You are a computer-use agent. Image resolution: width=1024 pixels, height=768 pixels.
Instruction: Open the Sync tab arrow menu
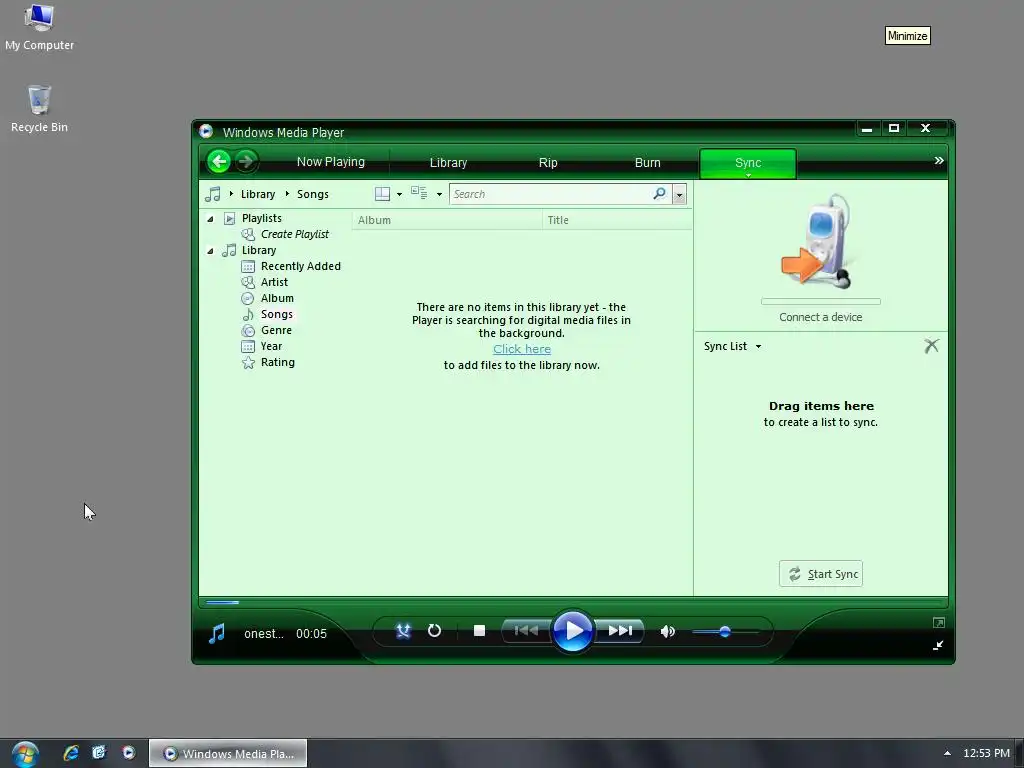click(x=748, y=175)
